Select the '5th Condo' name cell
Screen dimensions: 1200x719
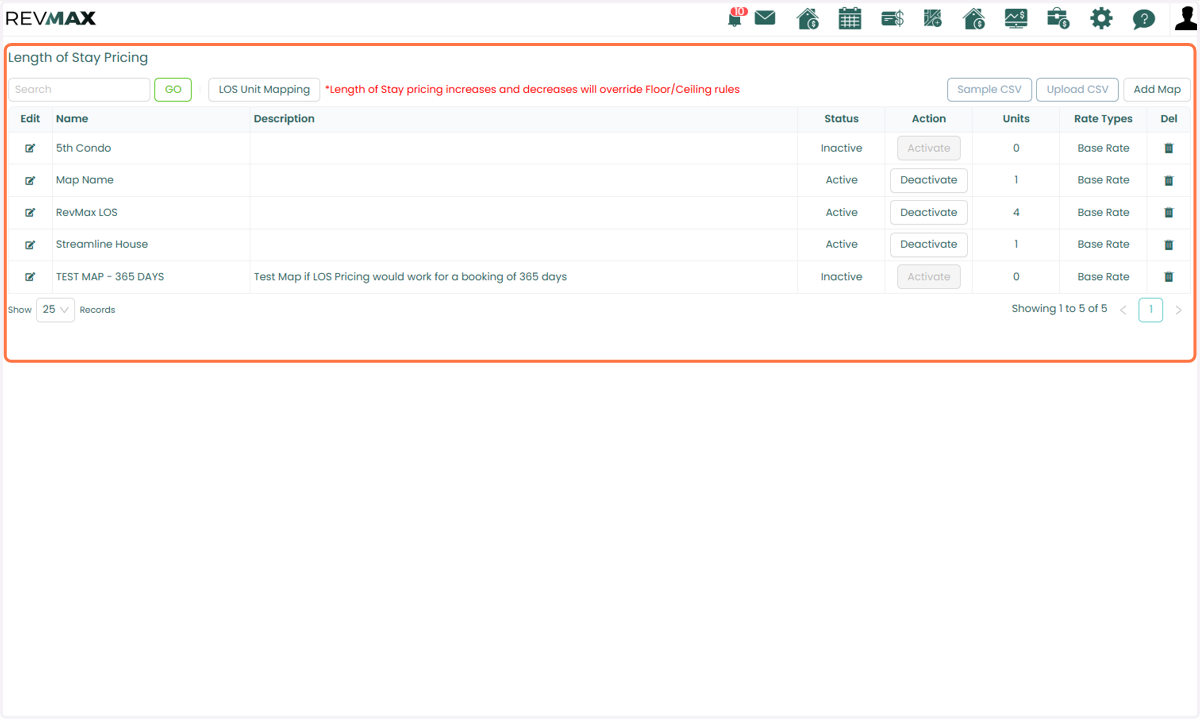83,148
